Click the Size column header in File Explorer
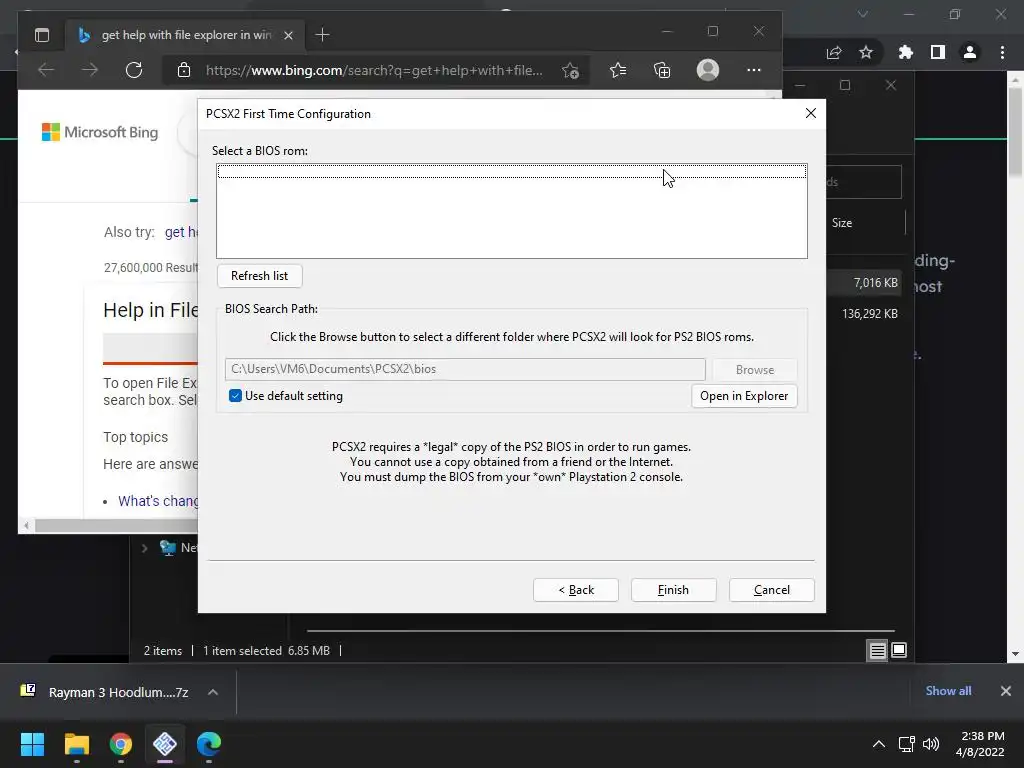Viewport: 1024px width, 768px height. pos(842,223)
